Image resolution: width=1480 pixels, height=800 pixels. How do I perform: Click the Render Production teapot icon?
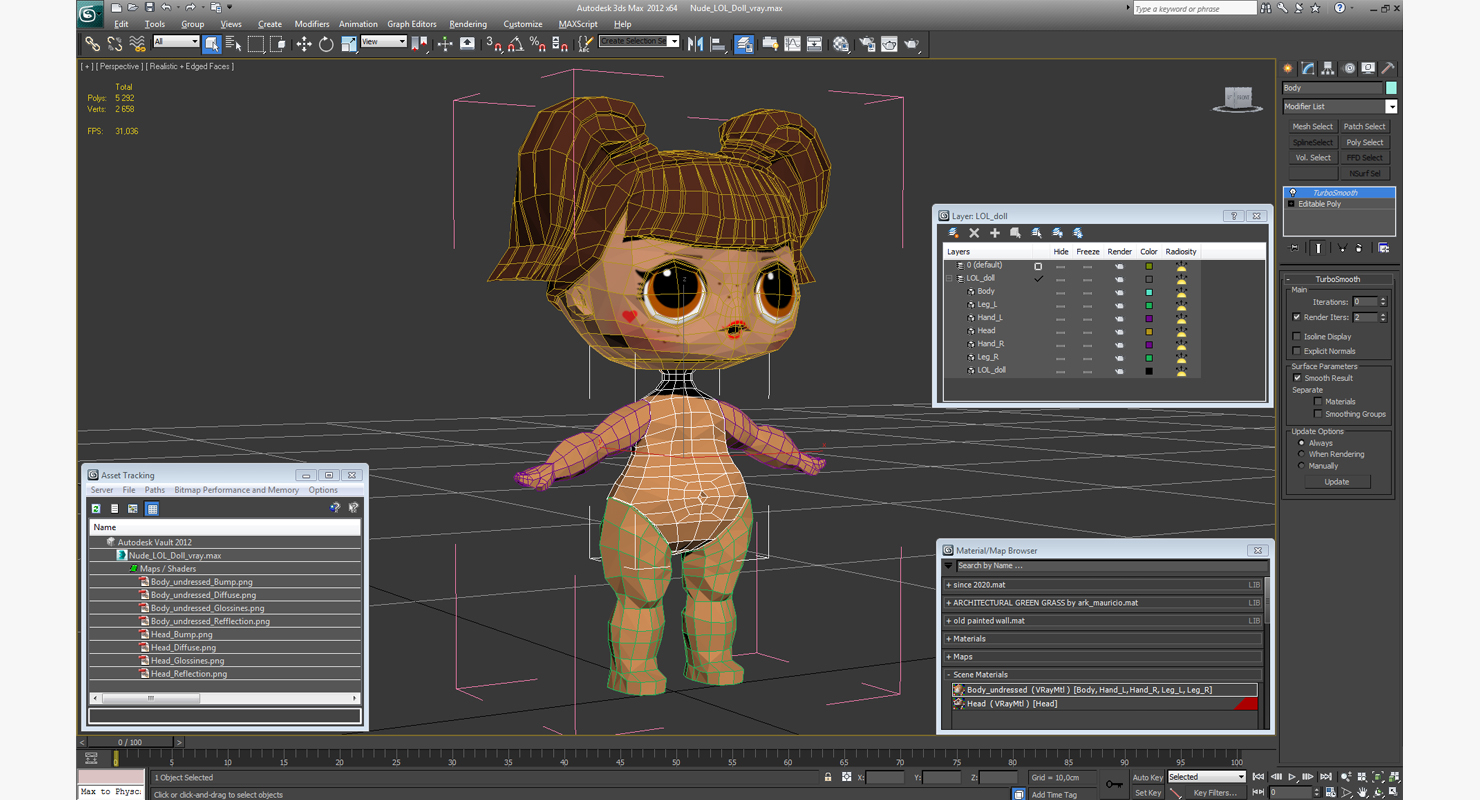click(912, 44)
